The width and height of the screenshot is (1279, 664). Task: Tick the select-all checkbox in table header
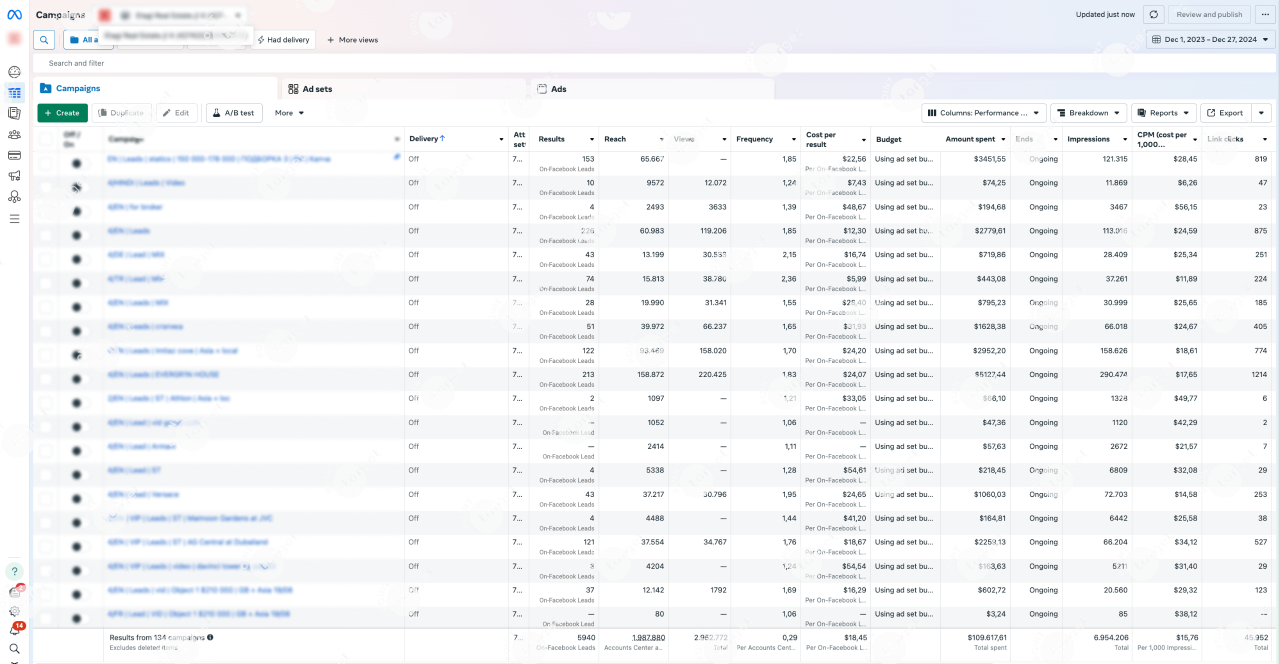(x=47, y=139)
